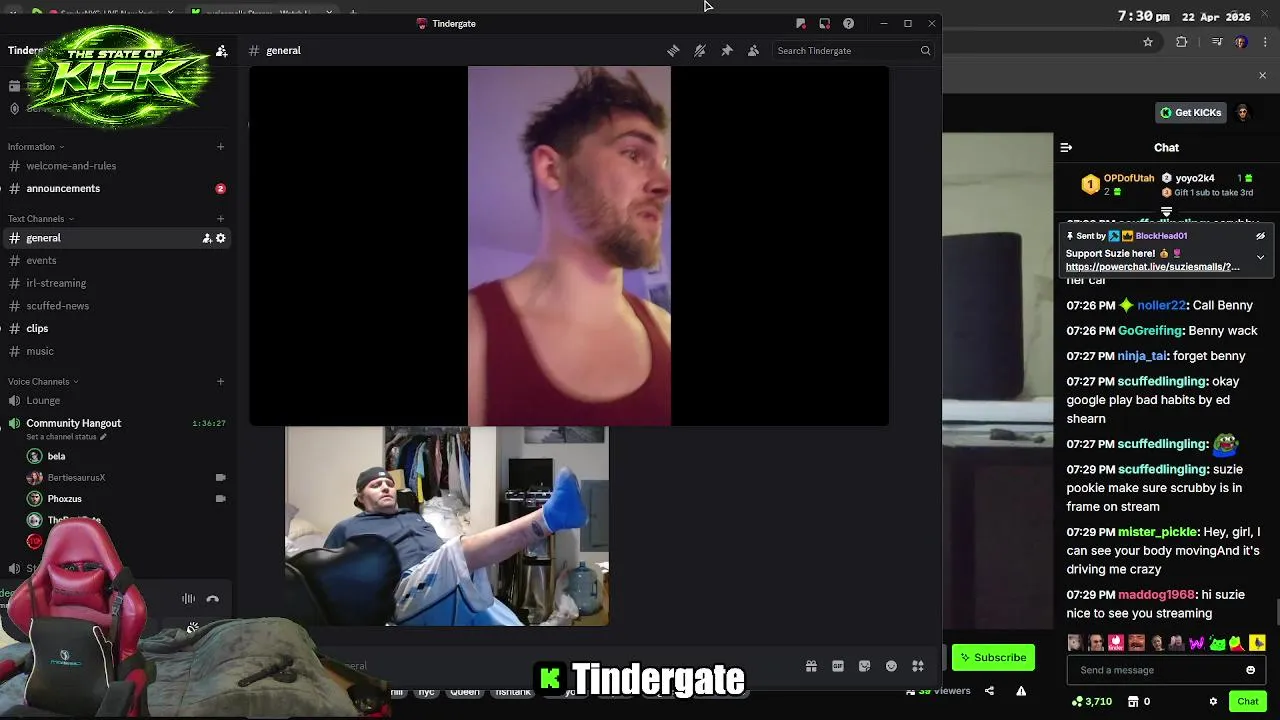Open browser three-dot menu

pyautogui.click(x=1264, y=42)
